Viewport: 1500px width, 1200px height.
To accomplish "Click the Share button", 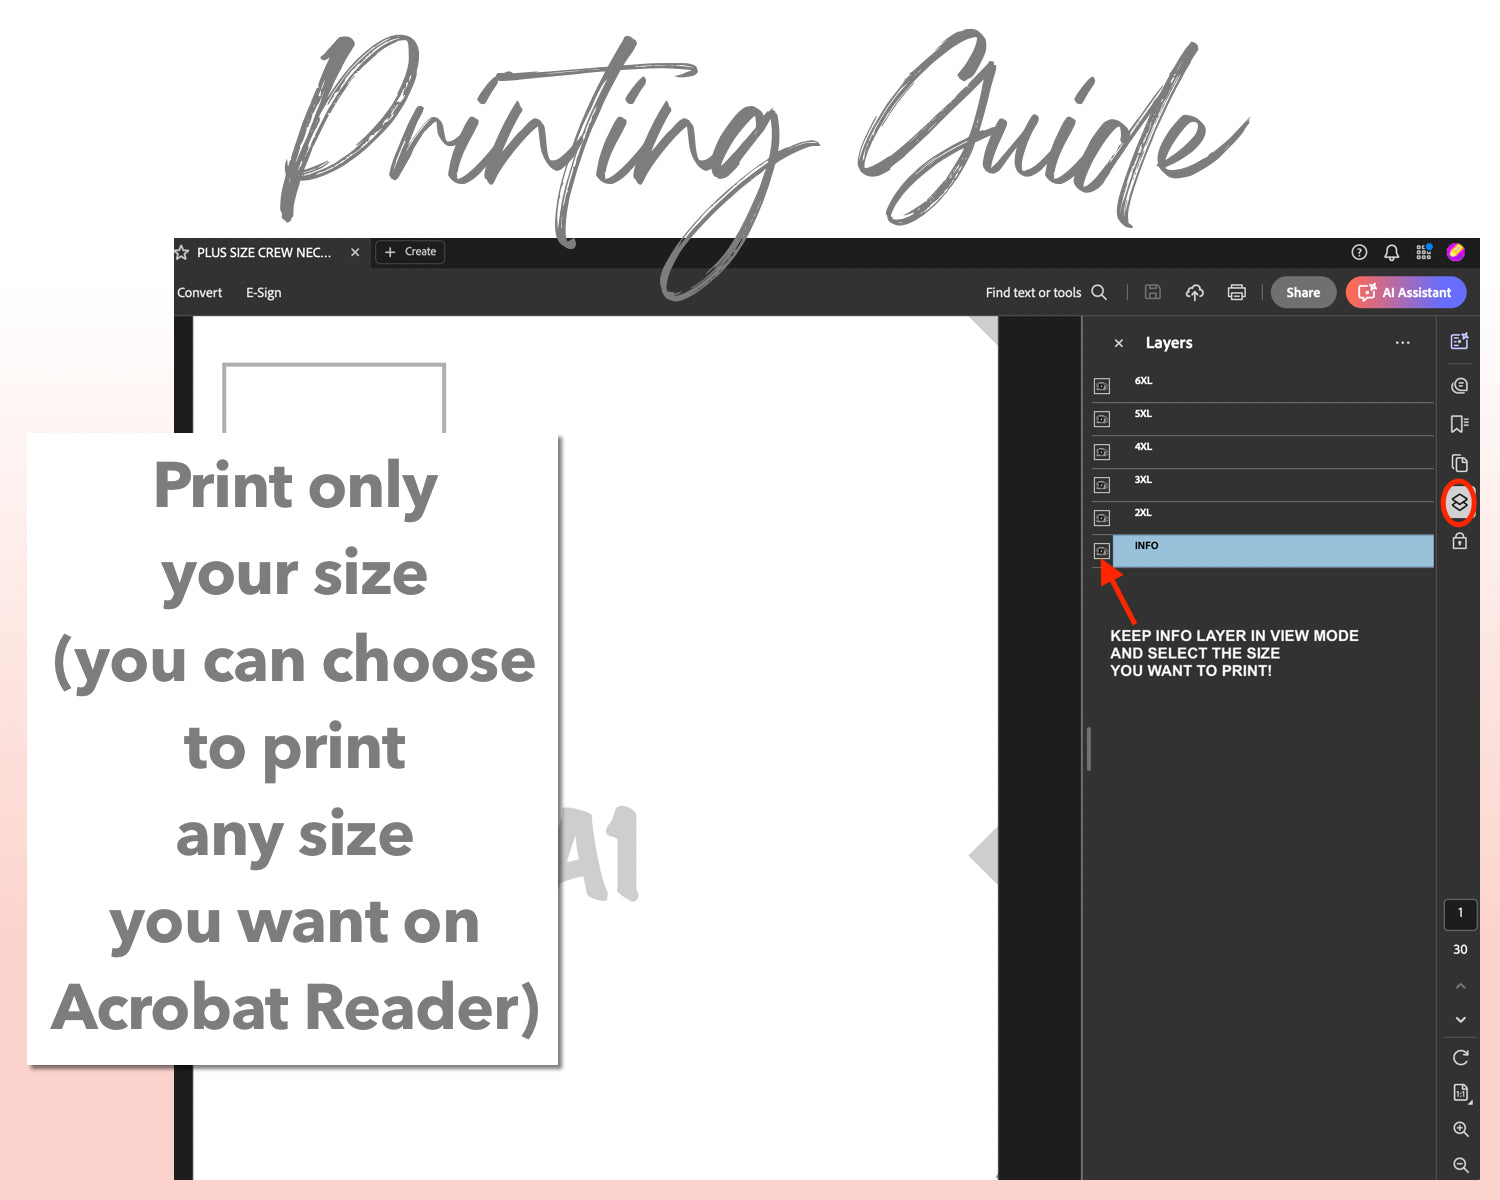I will click(1302, 292).
